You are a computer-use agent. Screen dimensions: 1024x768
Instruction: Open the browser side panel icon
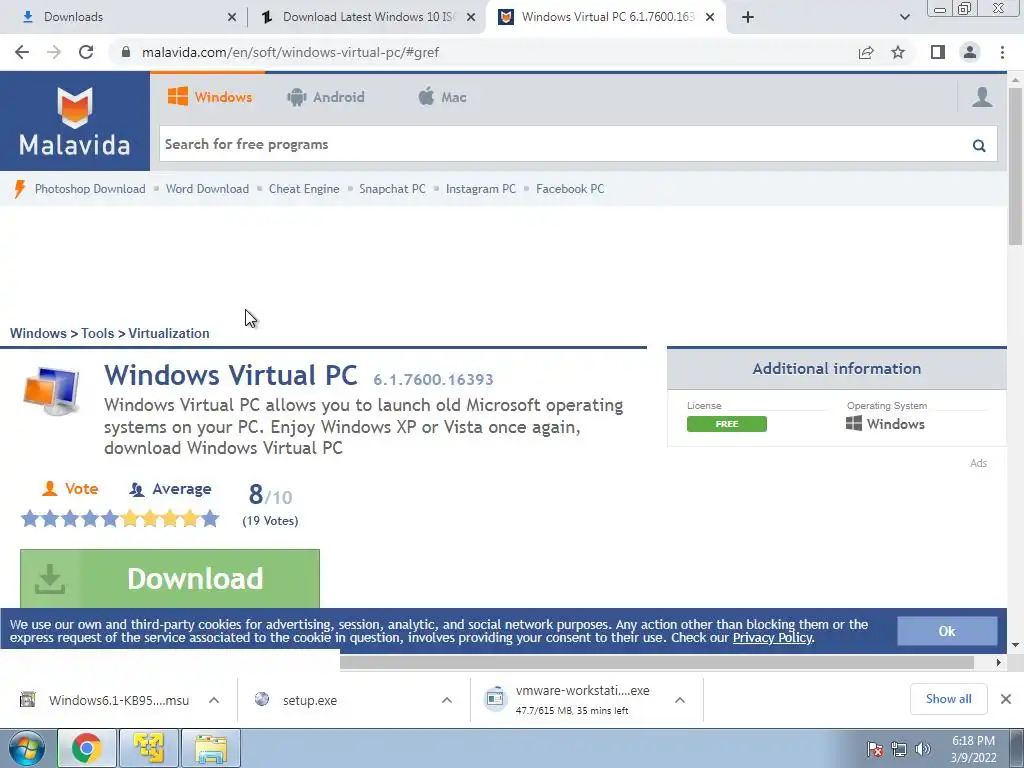pos(938,52)
